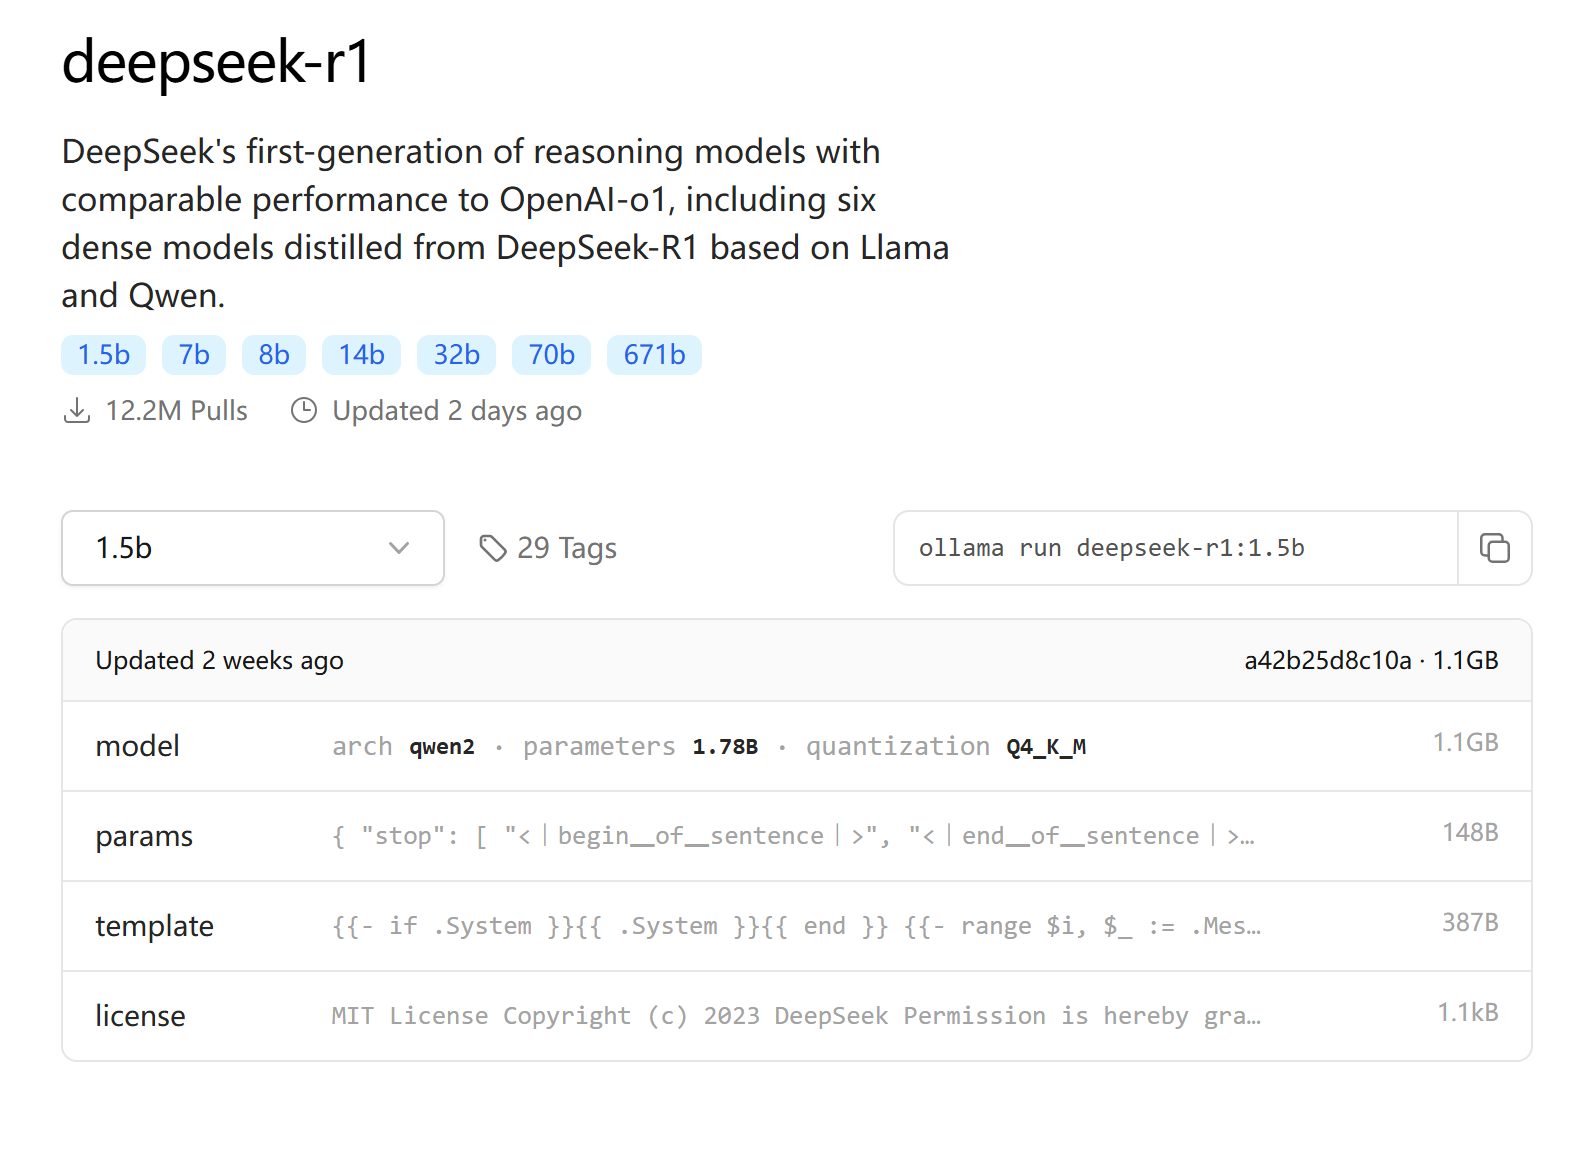Image resolution: width=1592 pixels, height=1154 pixels.
Task: View the MIT license row
Action: [x=797, y=1016]
